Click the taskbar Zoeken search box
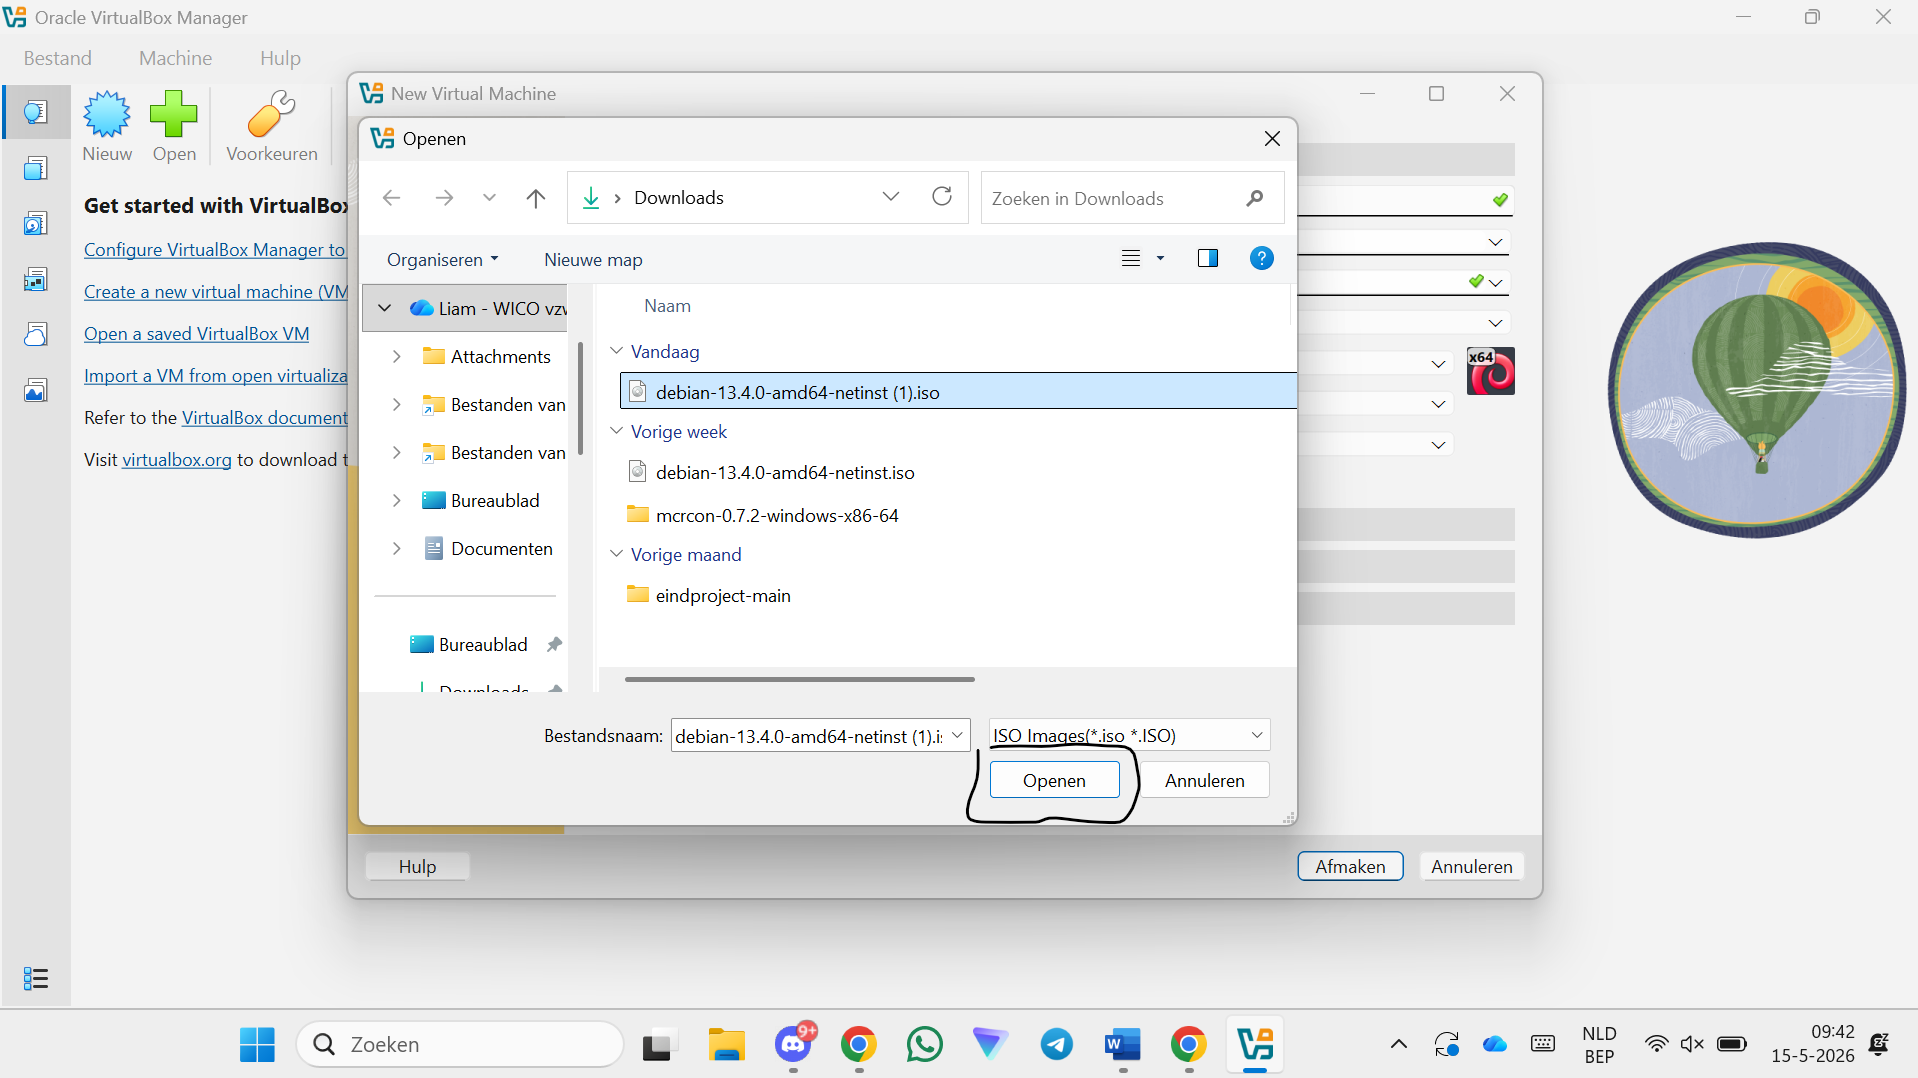This screenshot has height=1078, width=1918. pyautogui.click(x=460, y=1045)
